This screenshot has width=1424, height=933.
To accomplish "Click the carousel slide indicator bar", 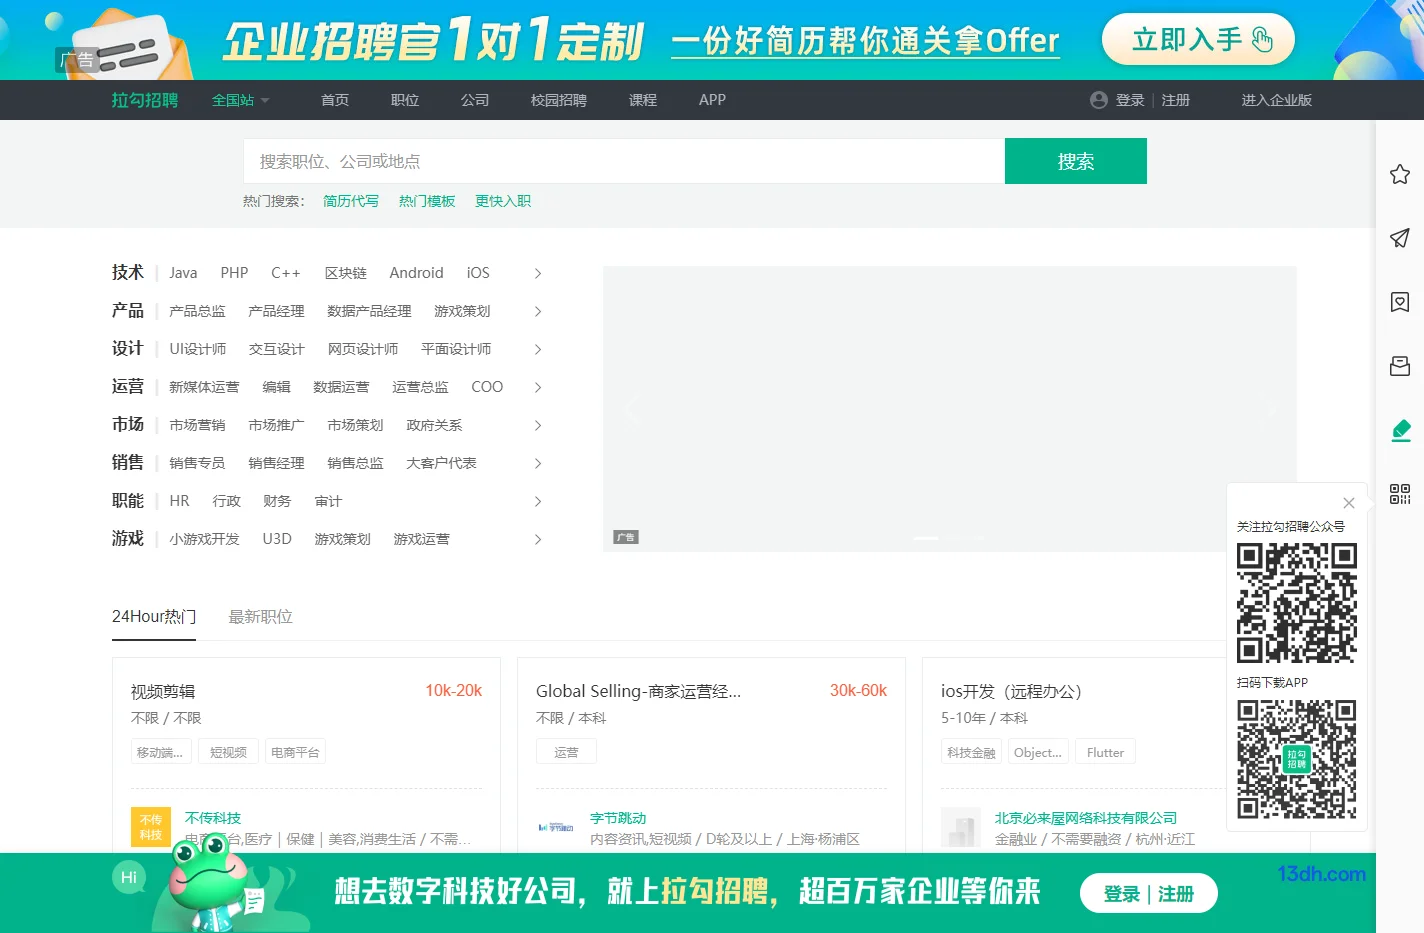I will point(950,538).
